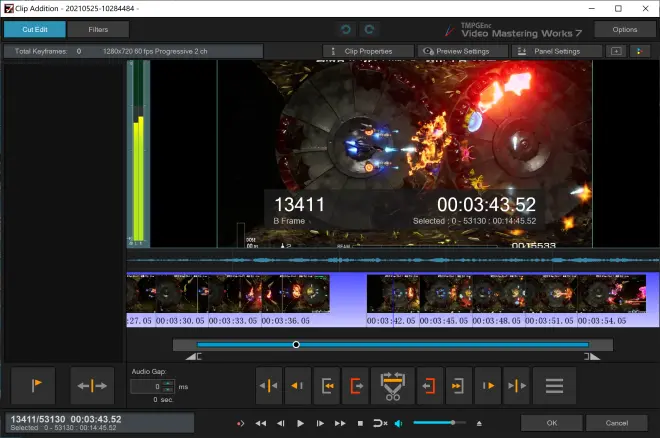Click the add-window icon beside Panel Settings
This screenshot has height=438, width=660.
tap(616, 51)
